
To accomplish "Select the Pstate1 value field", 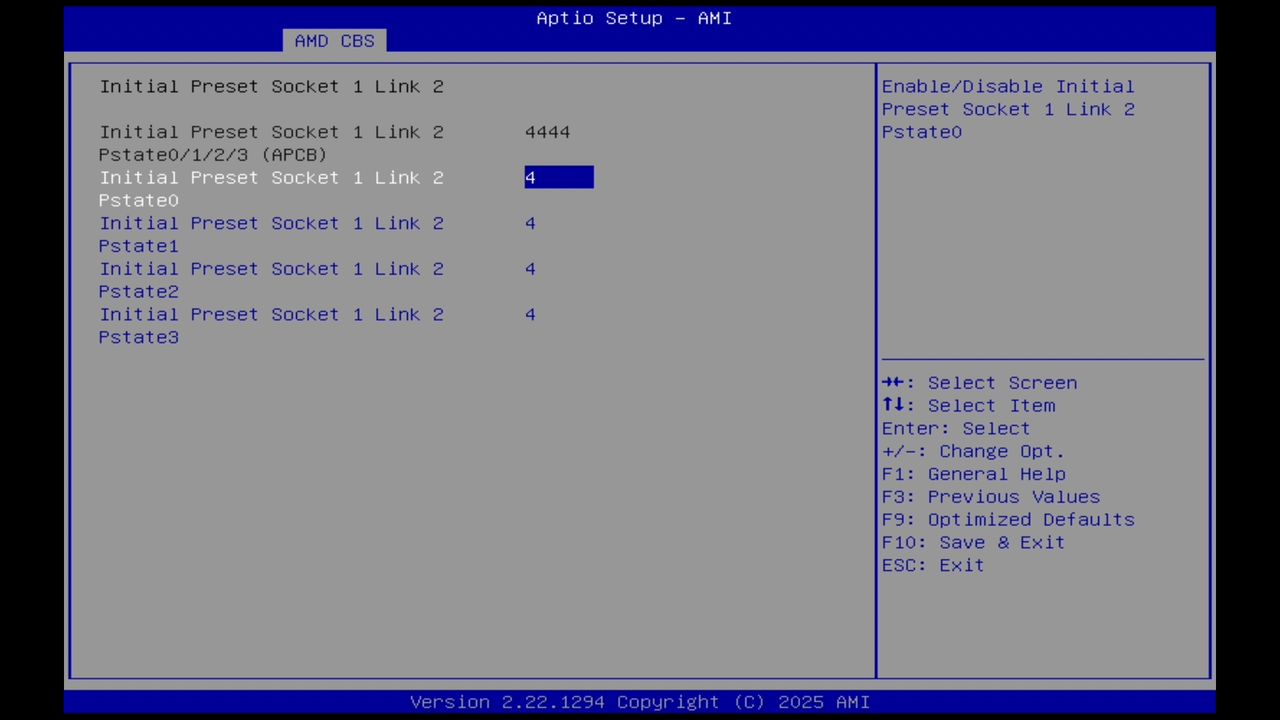I will 530,223.
